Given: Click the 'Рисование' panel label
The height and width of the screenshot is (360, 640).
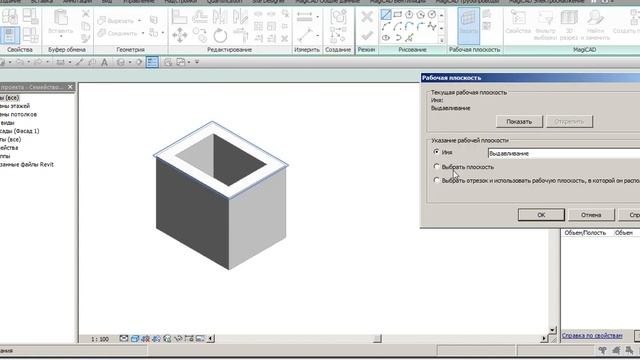Looking at the screenshot, I should click(412, 49).
